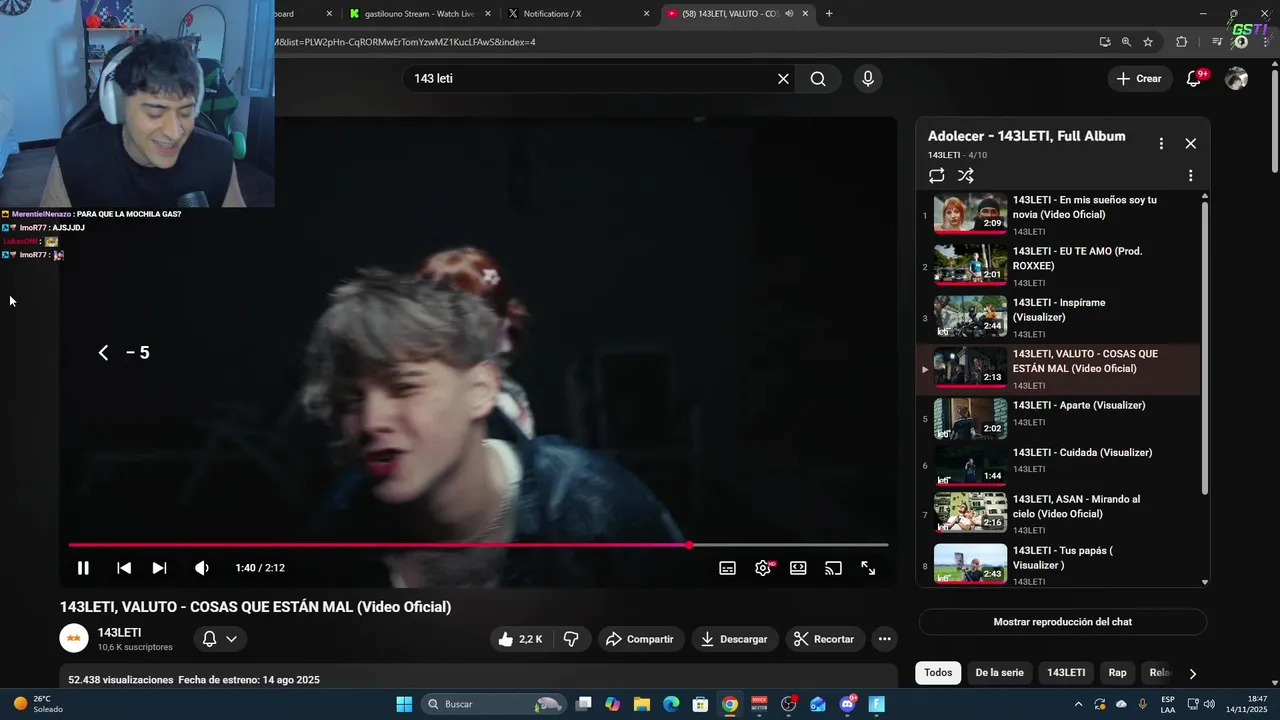The height and width of the screenshot is (720, 1280).
Task: Open the player settings gear menu
Action: (x=763, y=568)
